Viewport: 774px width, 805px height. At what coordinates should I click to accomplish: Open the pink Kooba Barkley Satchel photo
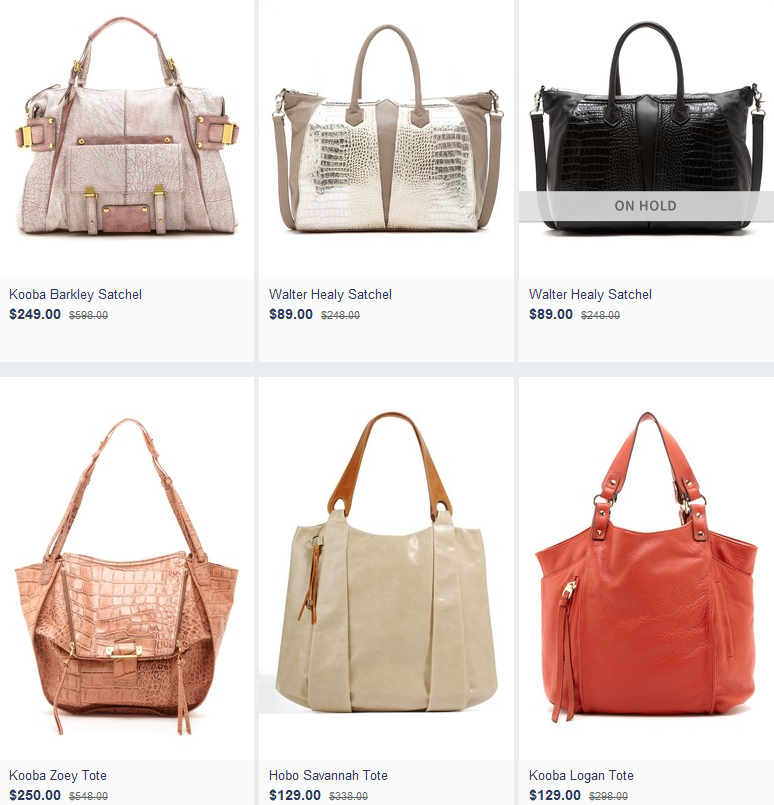click(127, 127)
